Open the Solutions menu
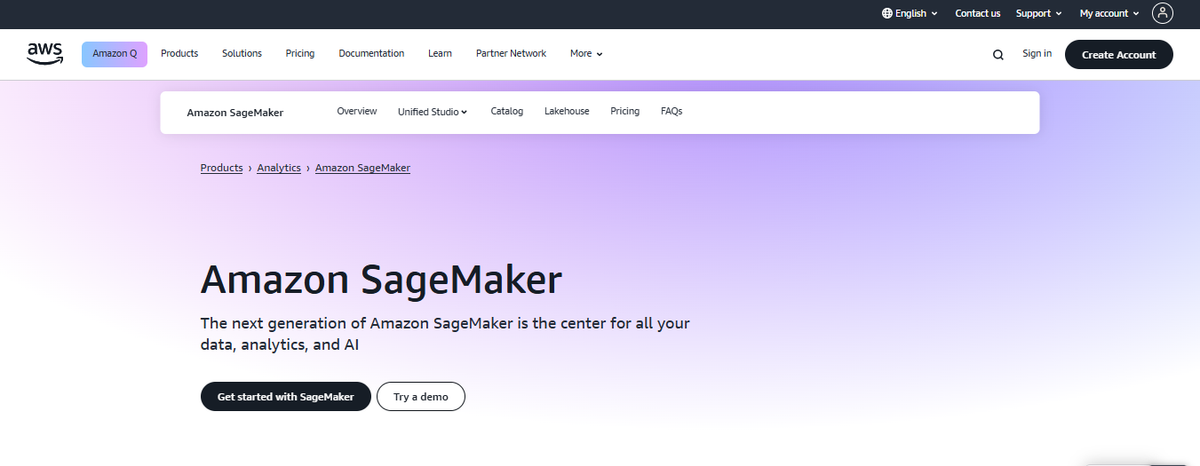The height and width of the screenshot is (466, 1200). point(242,54)
